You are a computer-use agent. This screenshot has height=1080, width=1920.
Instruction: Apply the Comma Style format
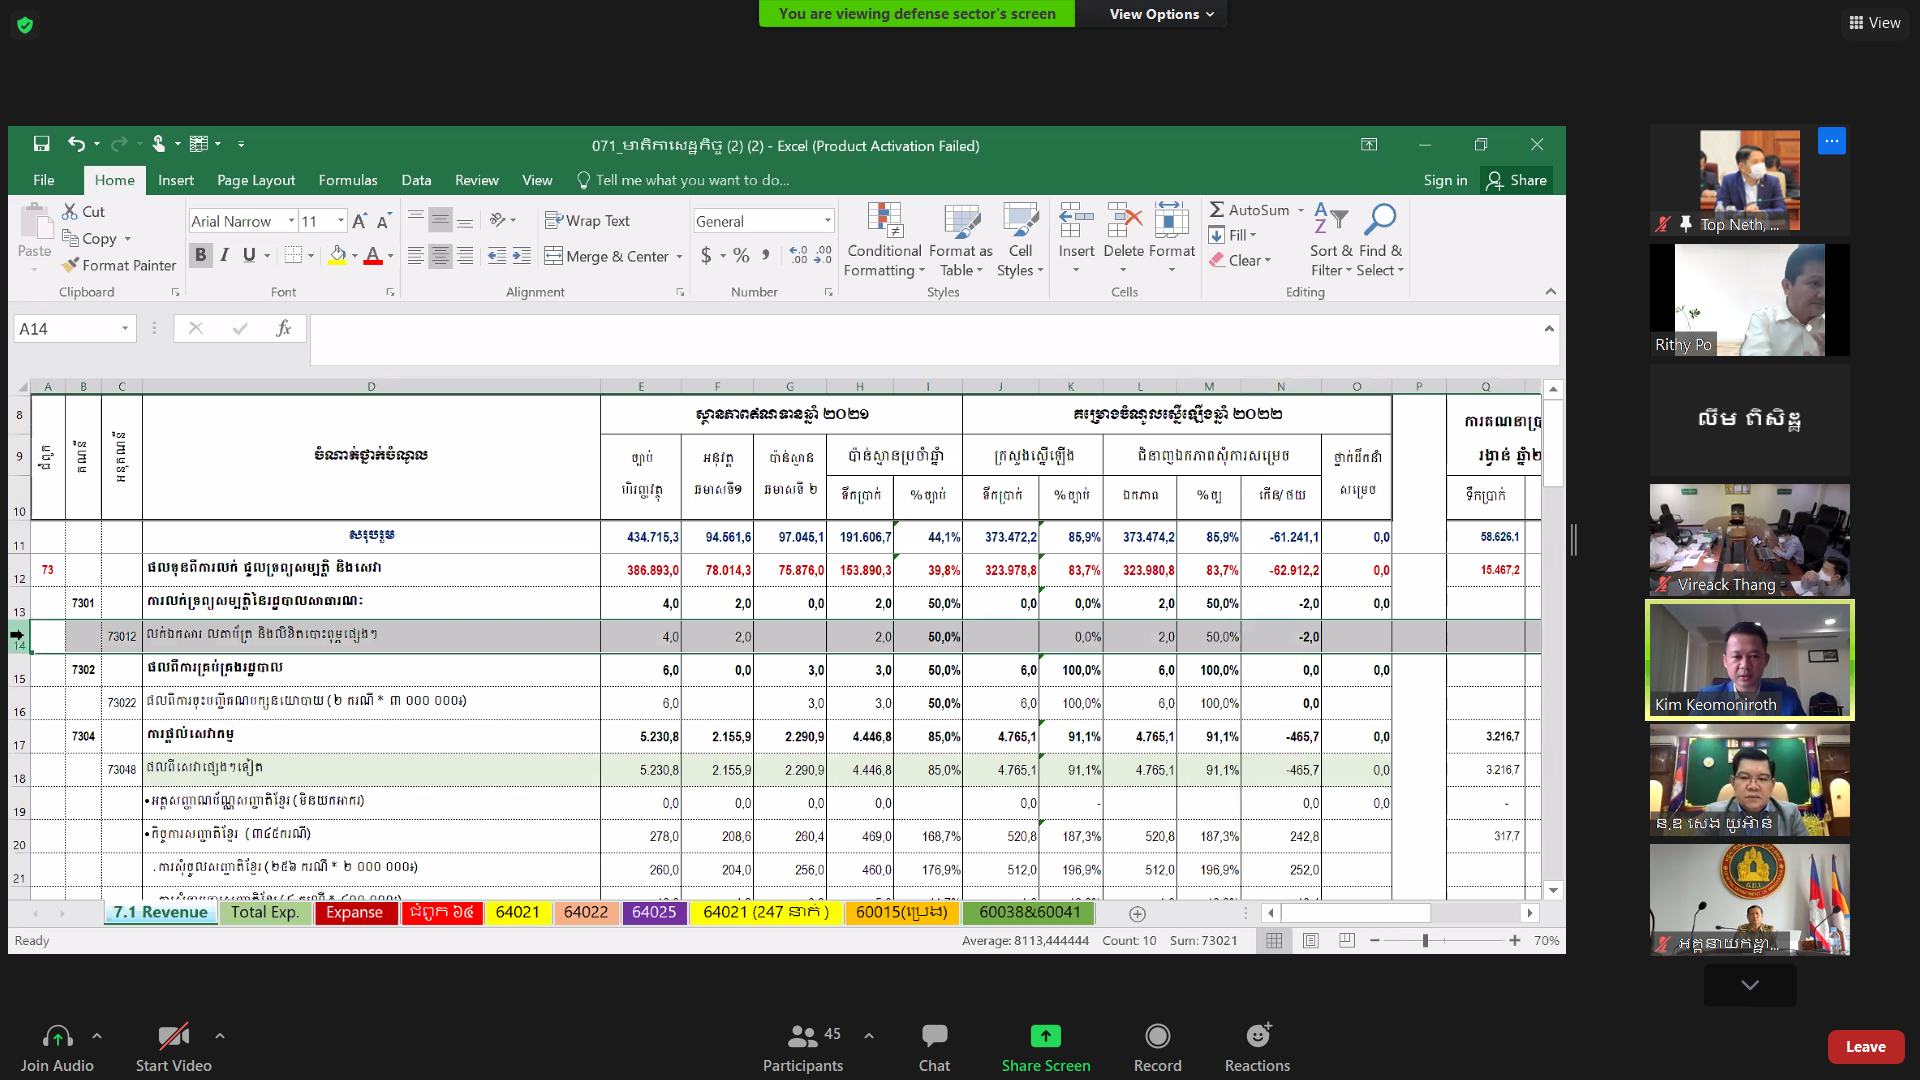(766, 256)
